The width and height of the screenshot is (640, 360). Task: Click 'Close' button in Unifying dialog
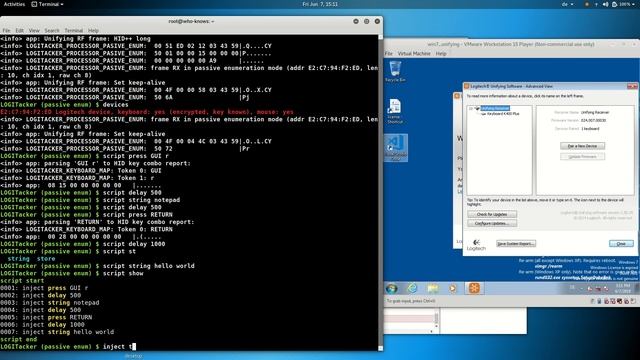pyautogui.click(x=621, y=244)
